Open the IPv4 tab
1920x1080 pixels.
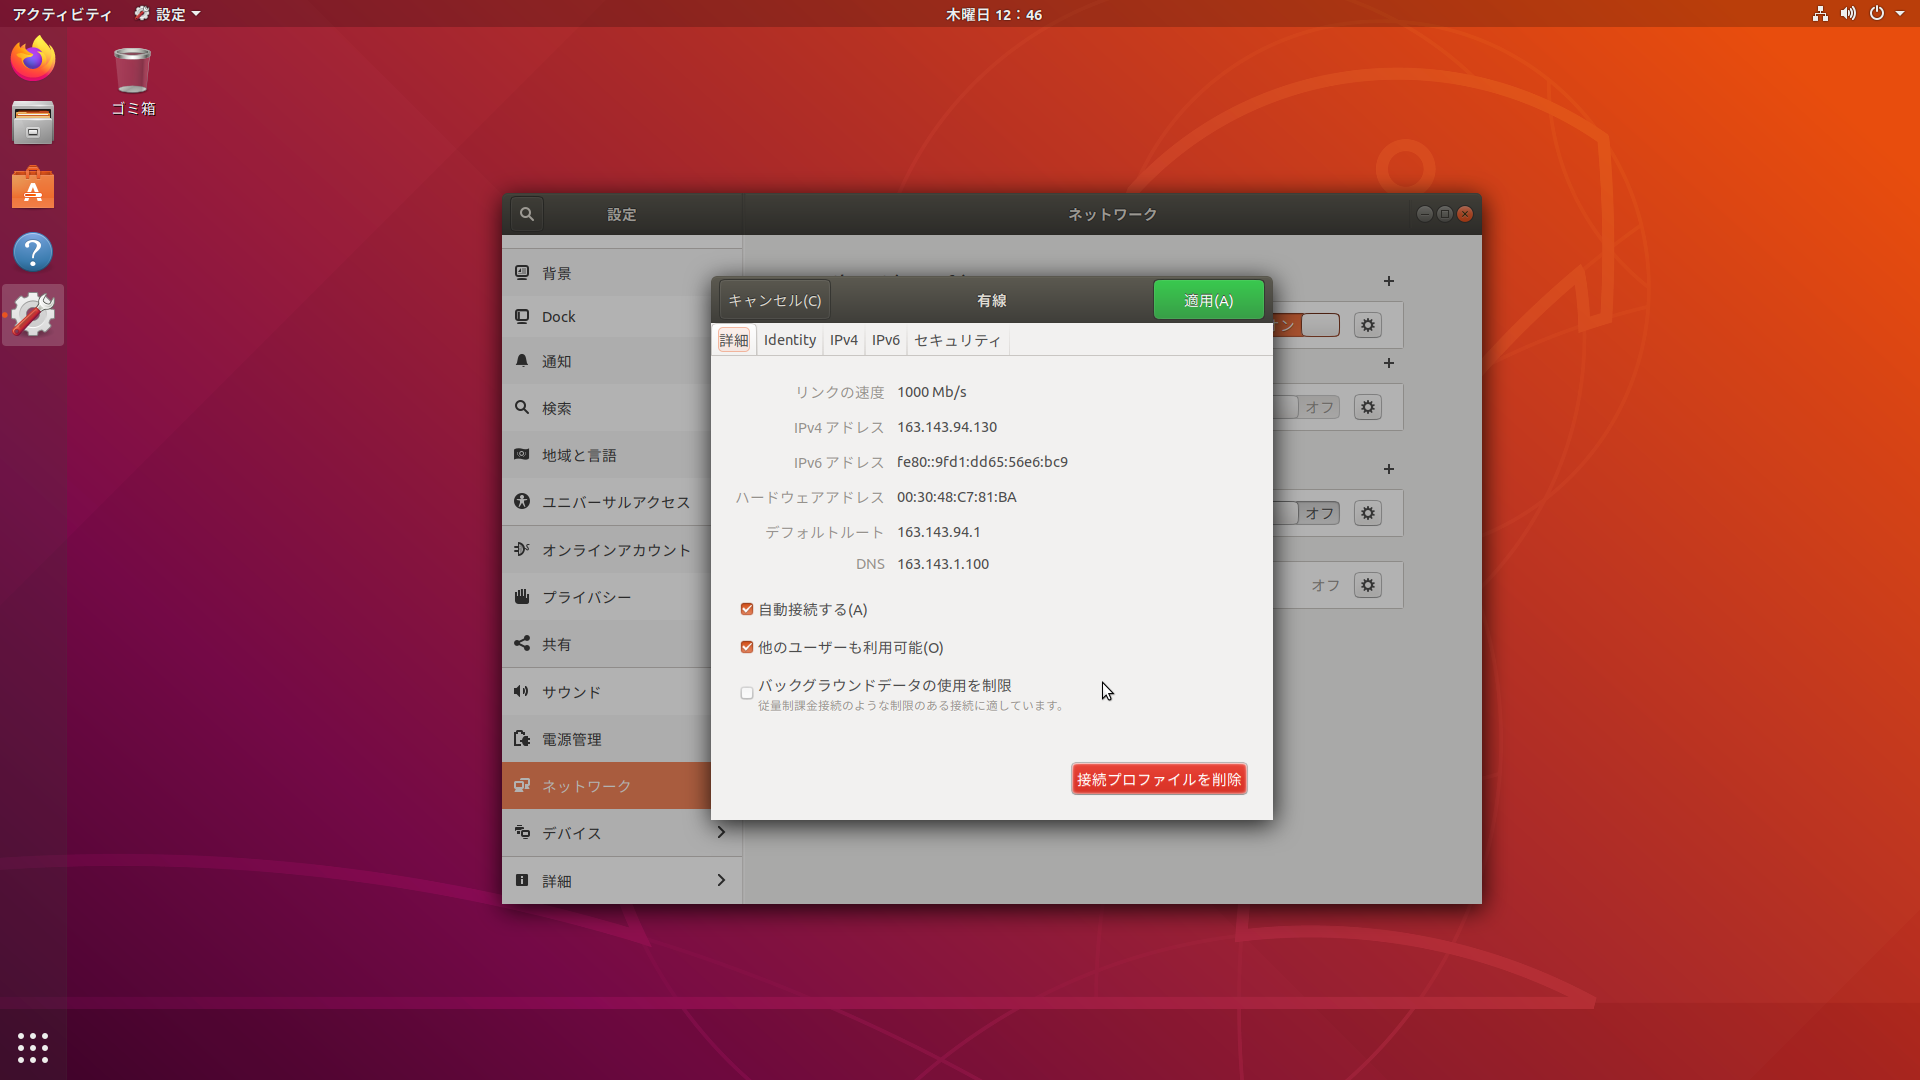tap(844, 340)
